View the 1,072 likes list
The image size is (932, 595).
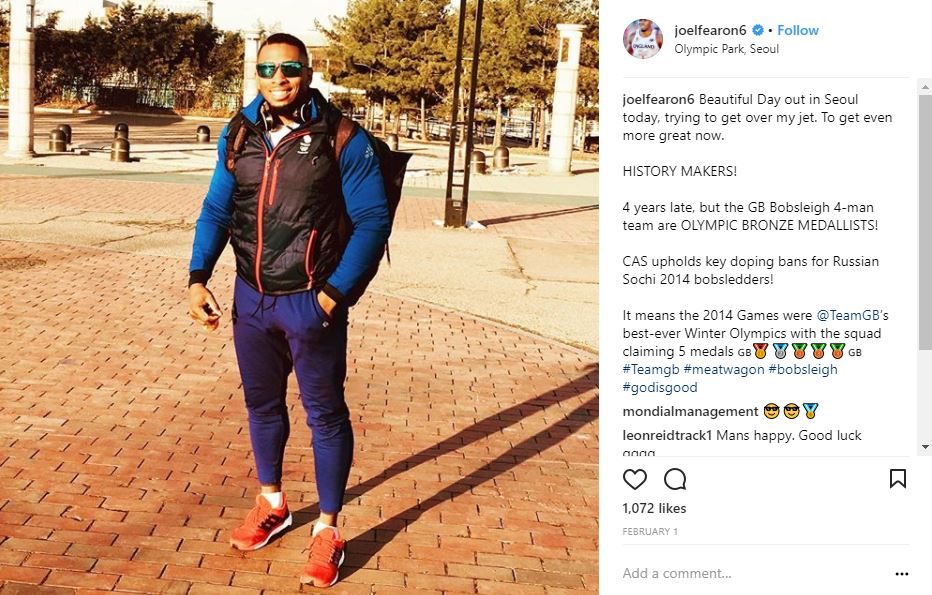654,508
